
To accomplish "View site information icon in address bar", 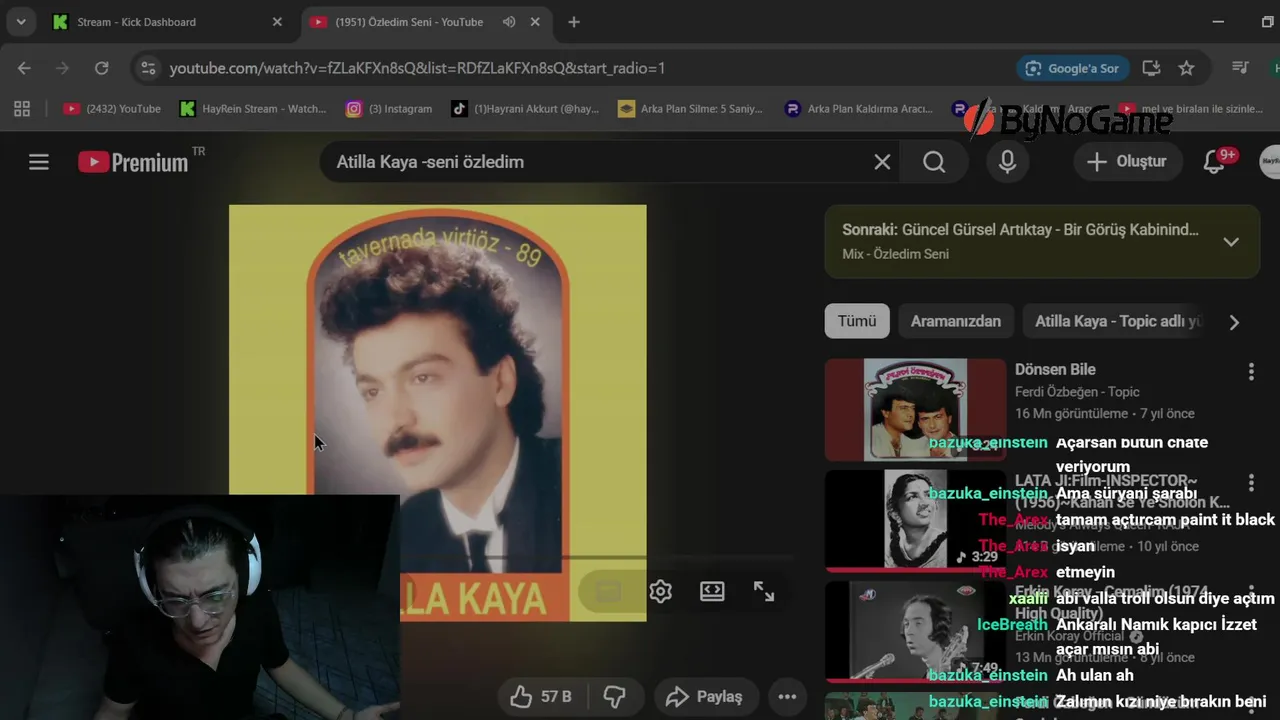I will 149,68.
